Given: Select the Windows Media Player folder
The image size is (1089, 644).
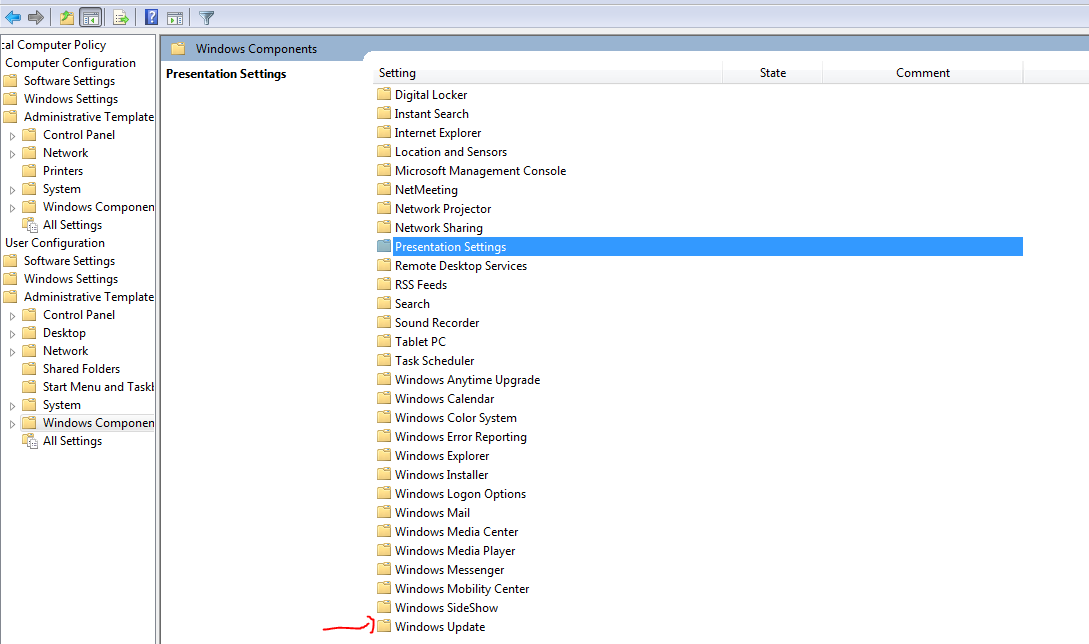Looking at the screenshot, I should pos(455,550).
